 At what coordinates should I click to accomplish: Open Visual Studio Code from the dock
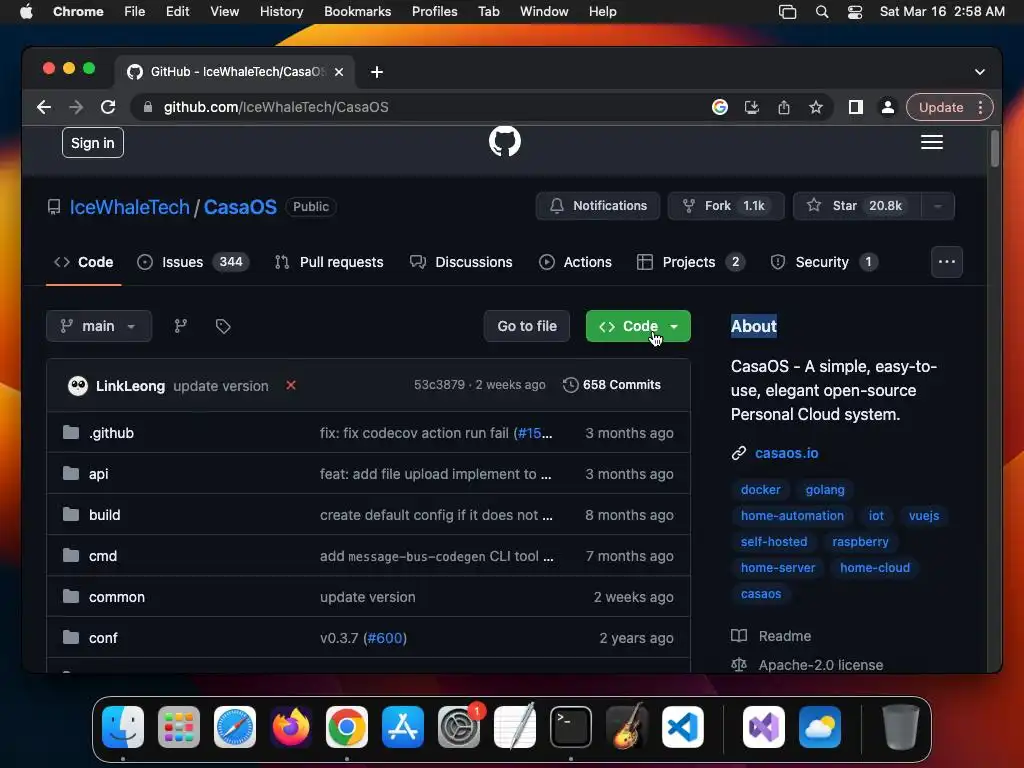pyautogui.click(x=682, y=727)
